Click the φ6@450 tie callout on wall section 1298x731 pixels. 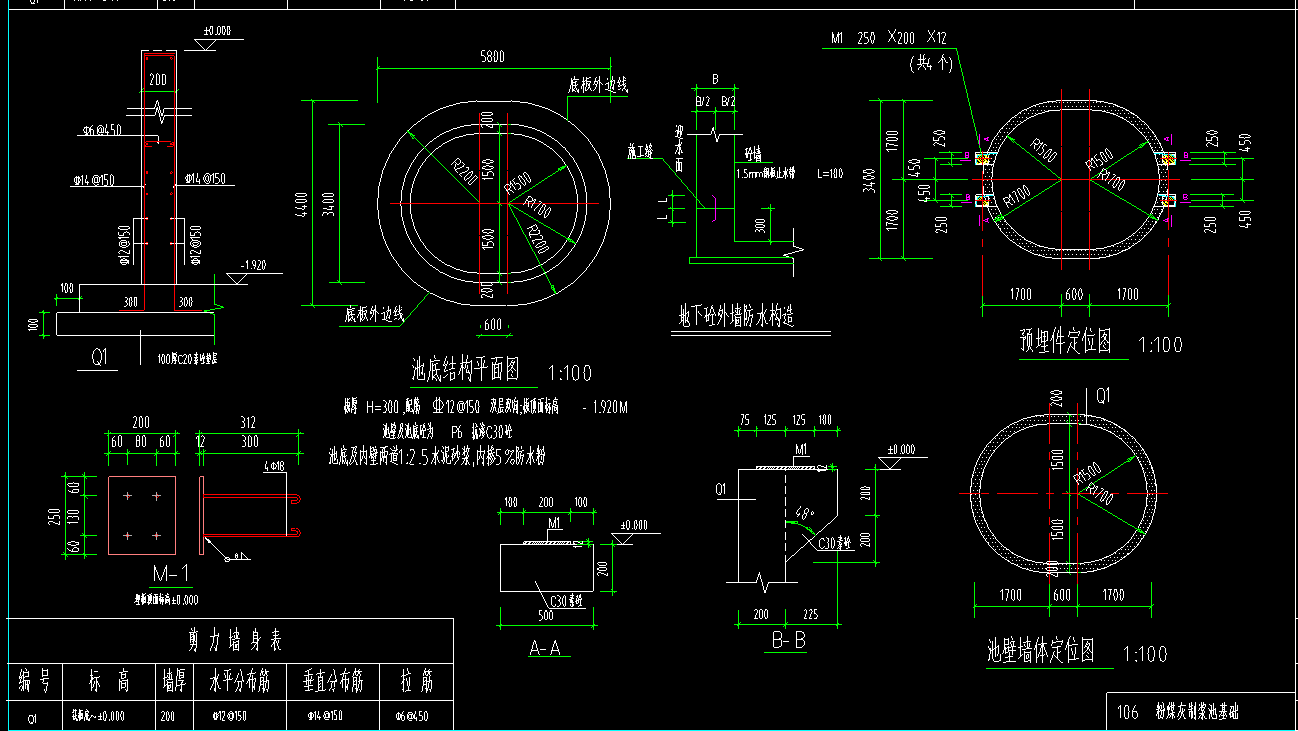[102, 130]
